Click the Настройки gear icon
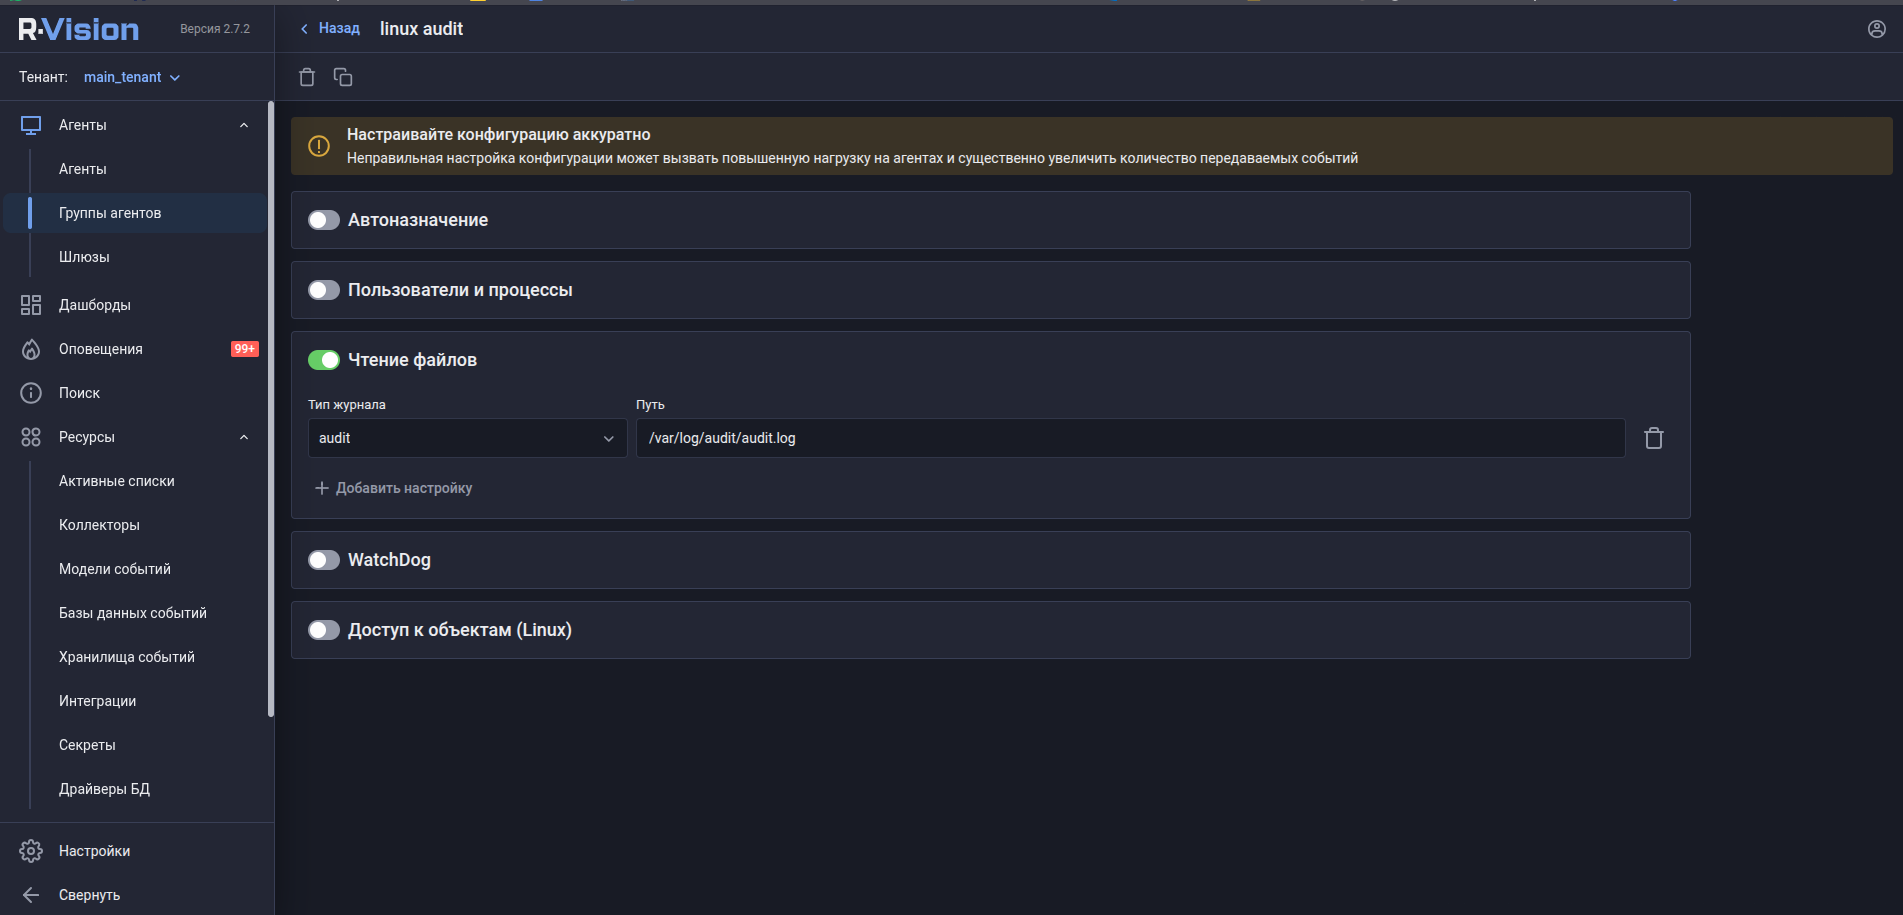 [x=31, y=851]
